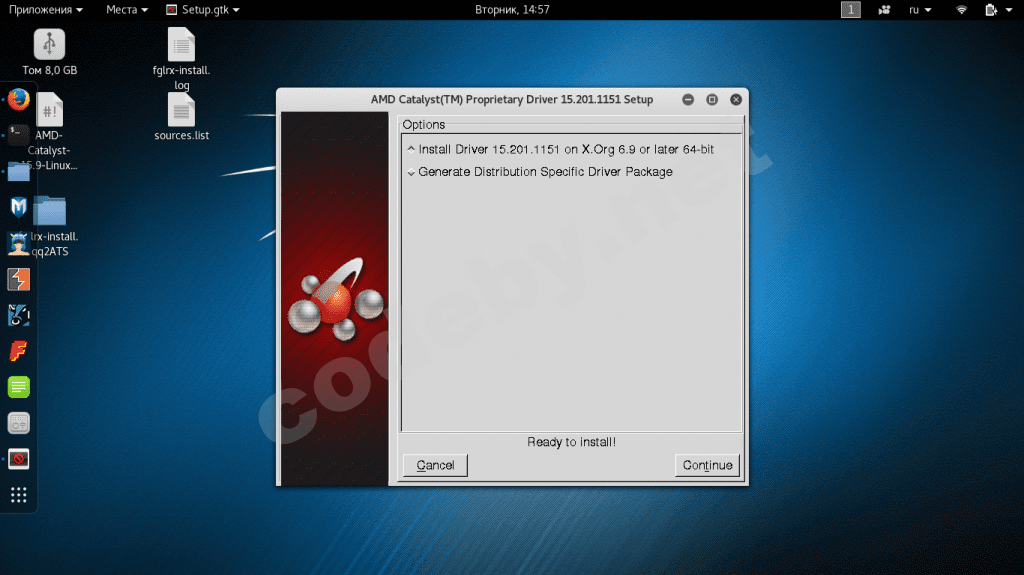This screenshot has width=1024, height=575.
Task: Open the ru keyboard layout dropdown
Action: (919, 10)
